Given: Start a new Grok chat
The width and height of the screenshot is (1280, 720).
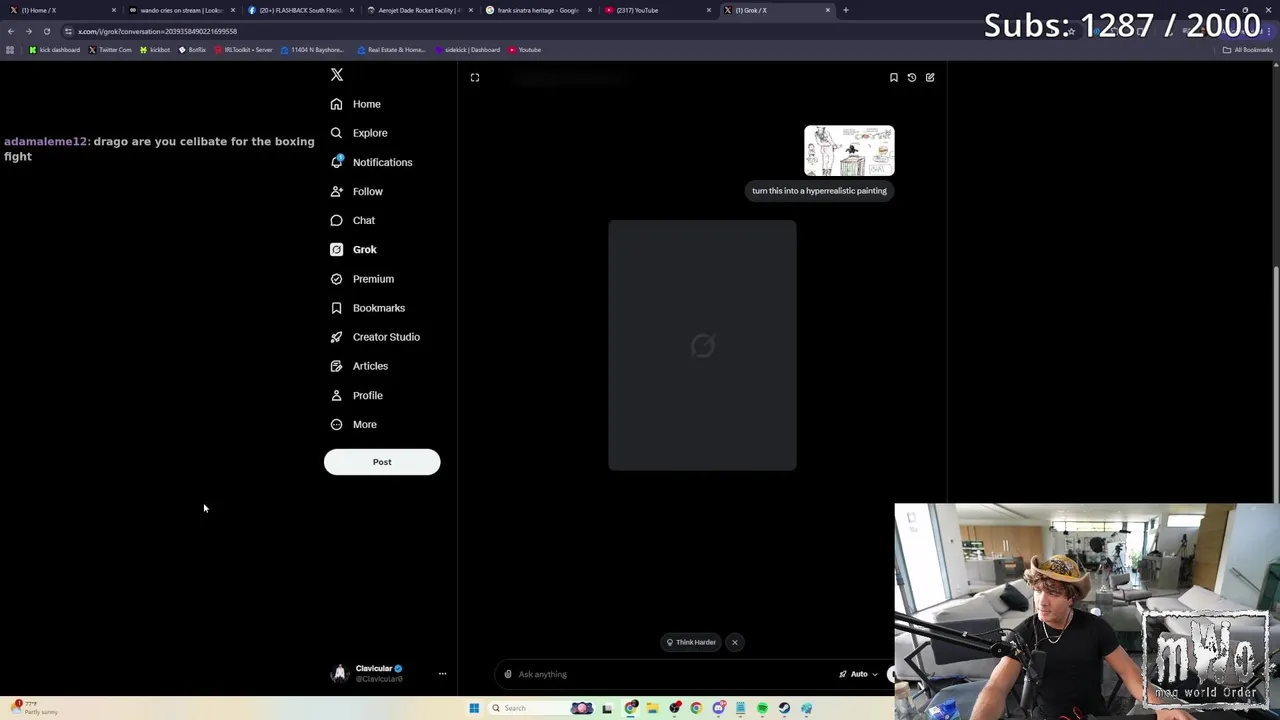Looking at the screenshot, I should [930, 77].
